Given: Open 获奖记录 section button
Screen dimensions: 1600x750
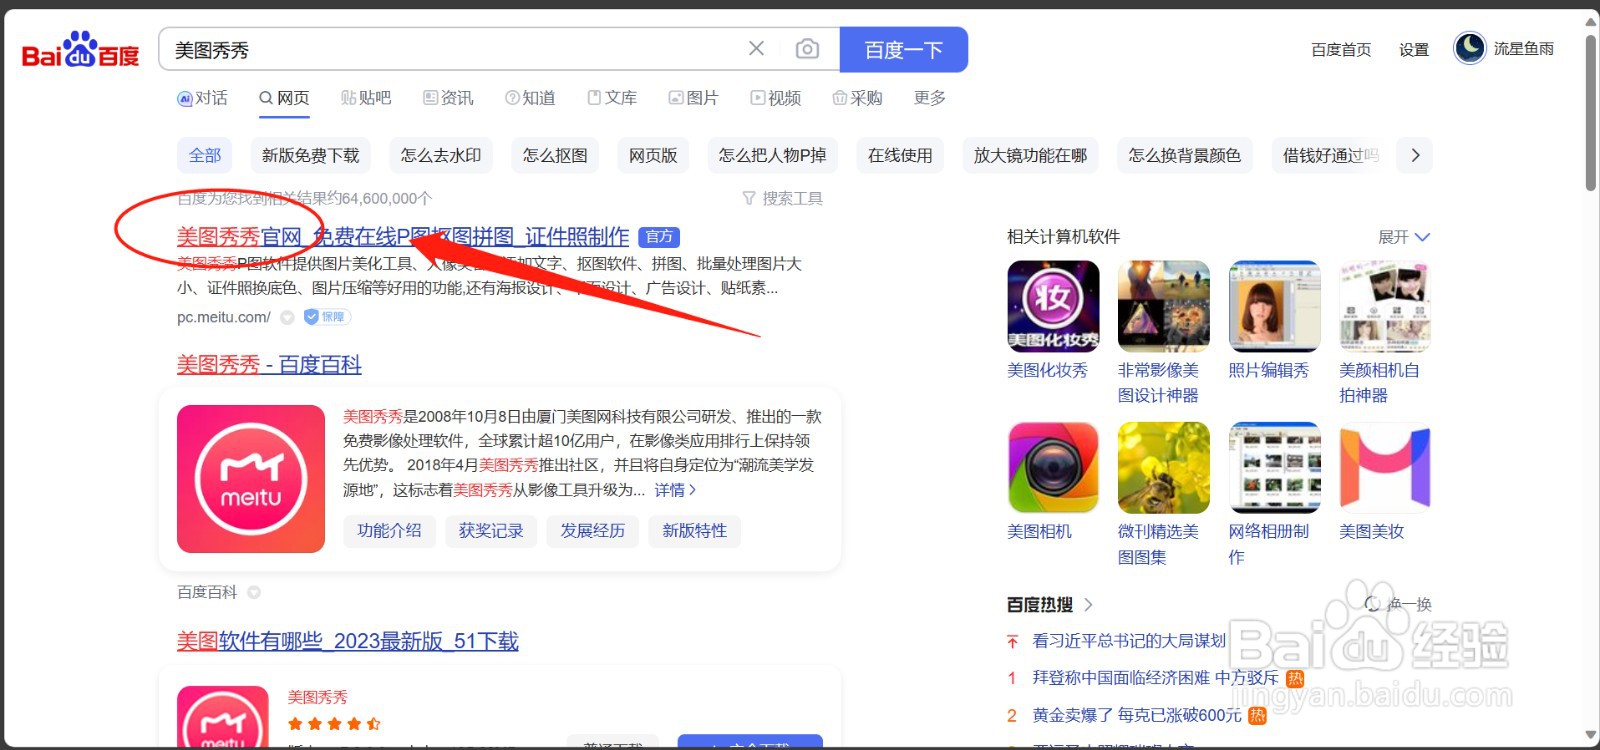Looking at the screenshot, I should pyautogui.click(x=491, y=531).
